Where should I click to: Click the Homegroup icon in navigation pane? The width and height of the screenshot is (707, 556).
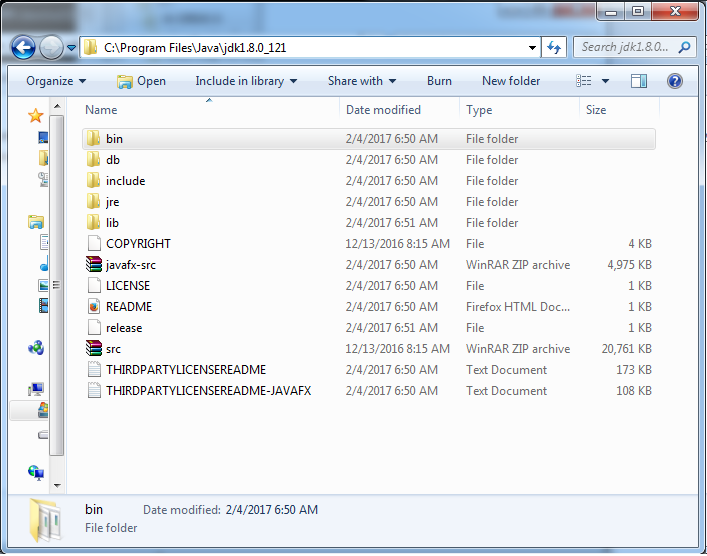point(36,348)
